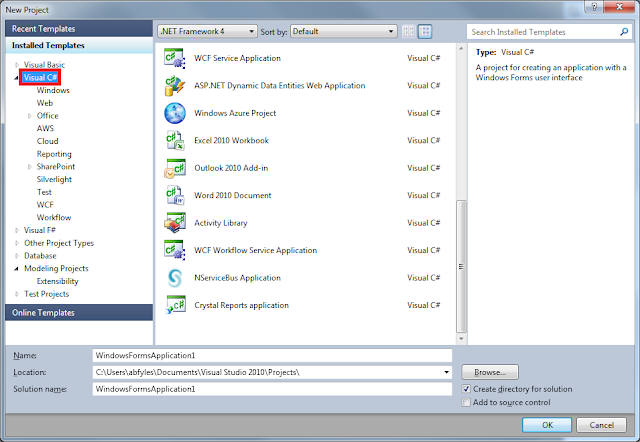Select the Cloud category
The image size is (640, 442).
pyautogui.click(x=47, y=141)
